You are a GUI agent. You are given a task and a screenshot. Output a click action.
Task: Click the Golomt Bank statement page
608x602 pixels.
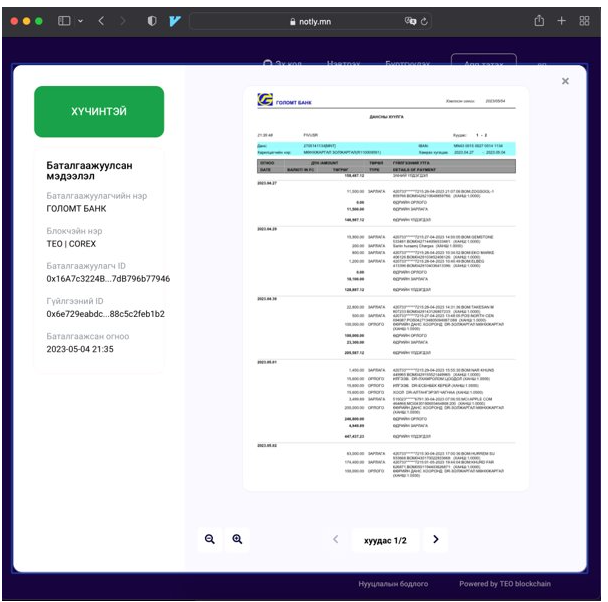click(x=386, y=290)
